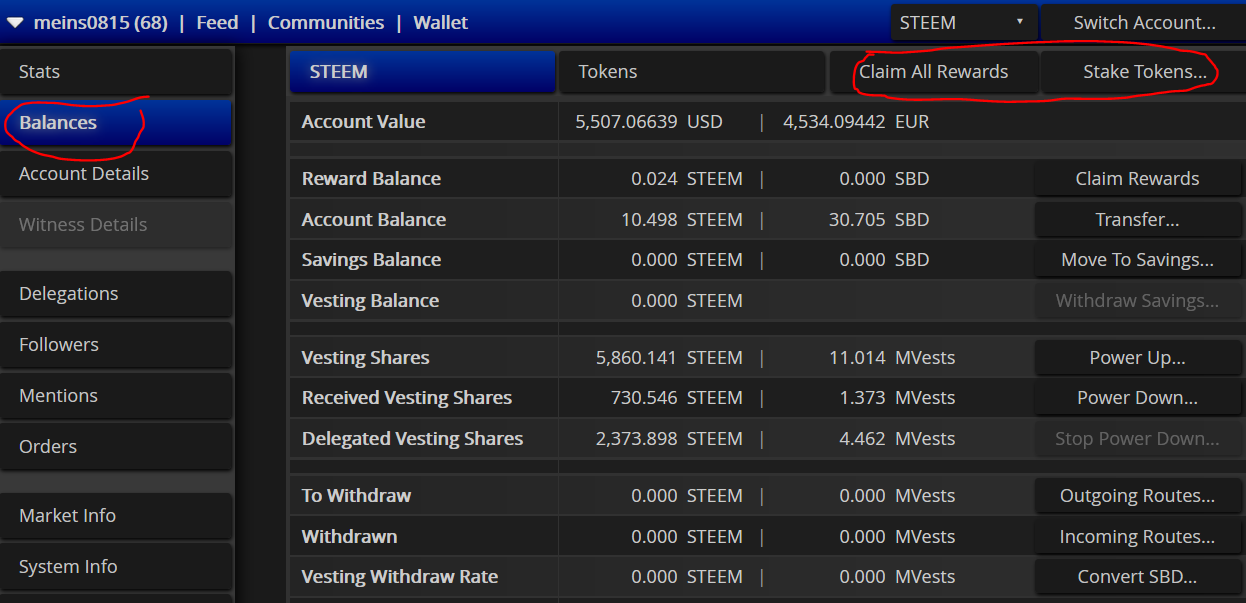Image resolution: width=1246 pixels, height=603 pixels.
Task: Open System Info in the sidebar
Action: click(116, 567)
